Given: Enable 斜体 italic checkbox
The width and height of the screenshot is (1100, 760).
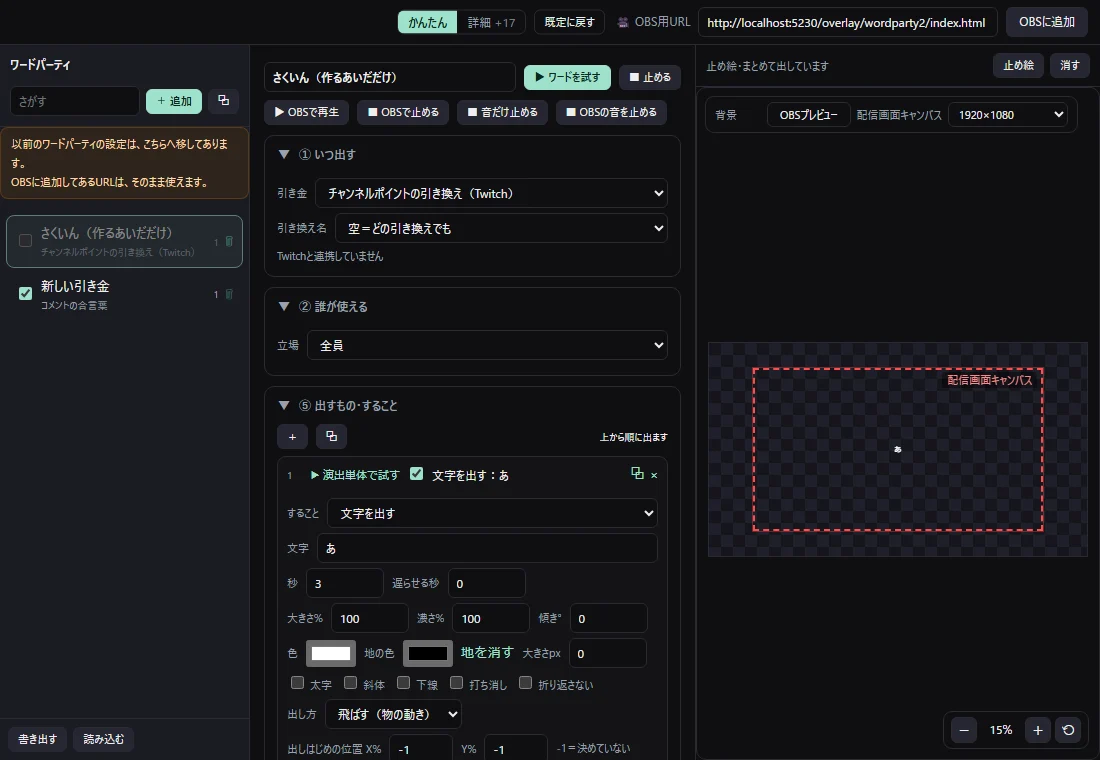Looking at the screenshot, I should pyautogui.click(x=350, y=683).
